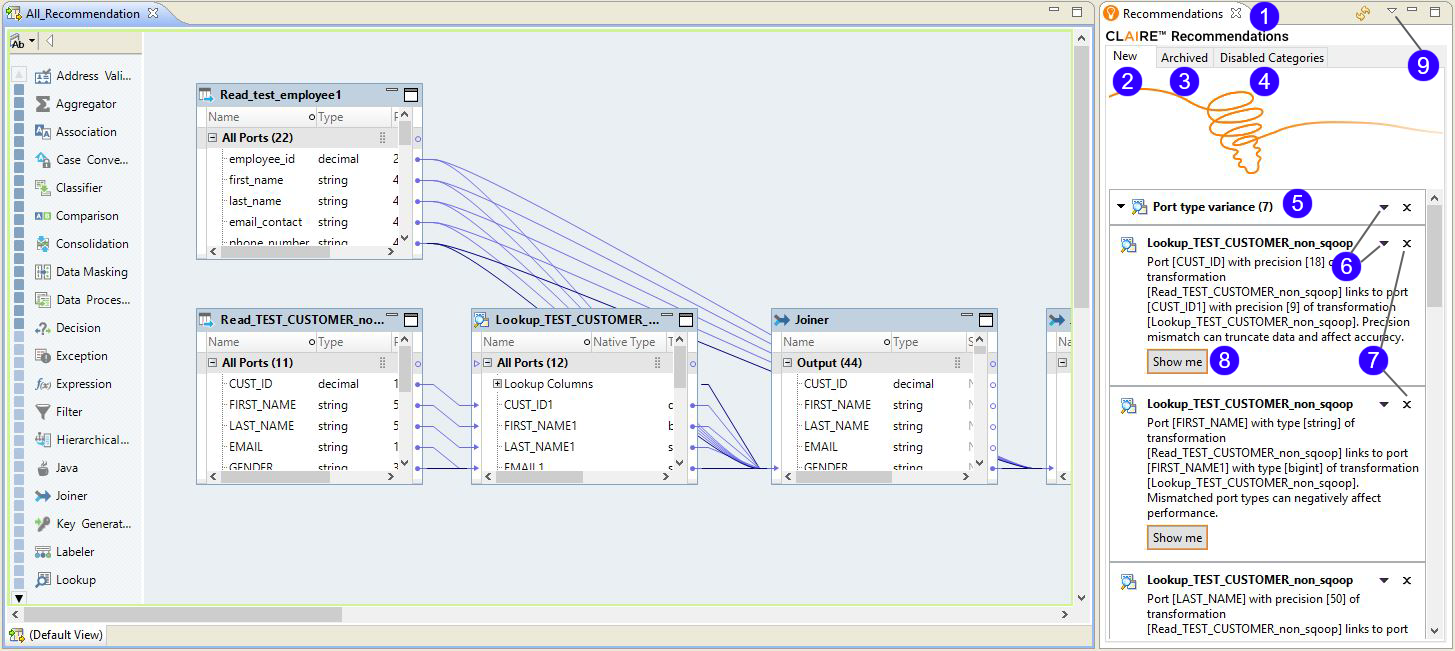Image resolution: width=1455 pixels, height=651 pixels.
Task: Open the Disabled Categories tab
Action: pos(1271,58)
